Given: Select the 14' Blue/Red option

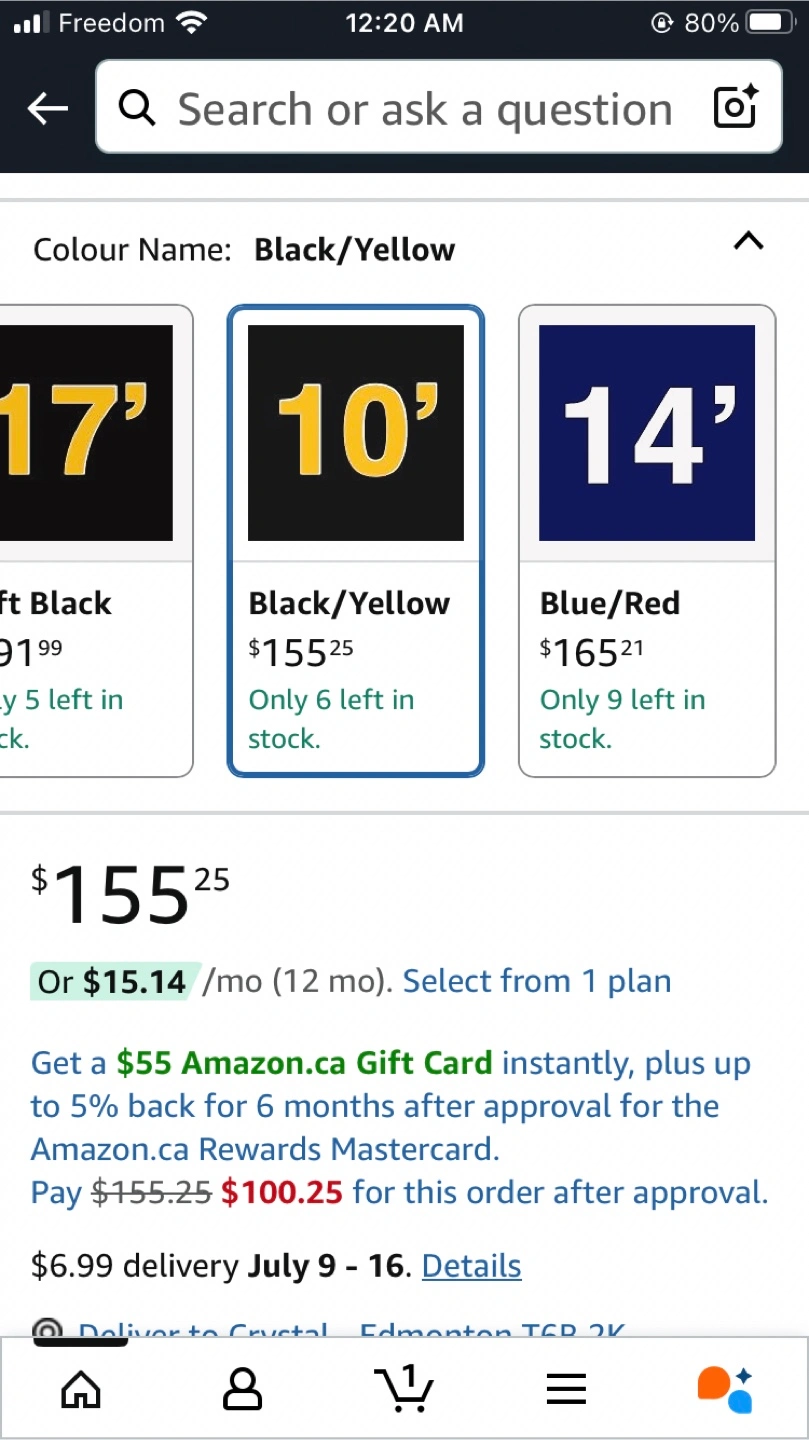Looking at the screenshot, I should [647, 540].
